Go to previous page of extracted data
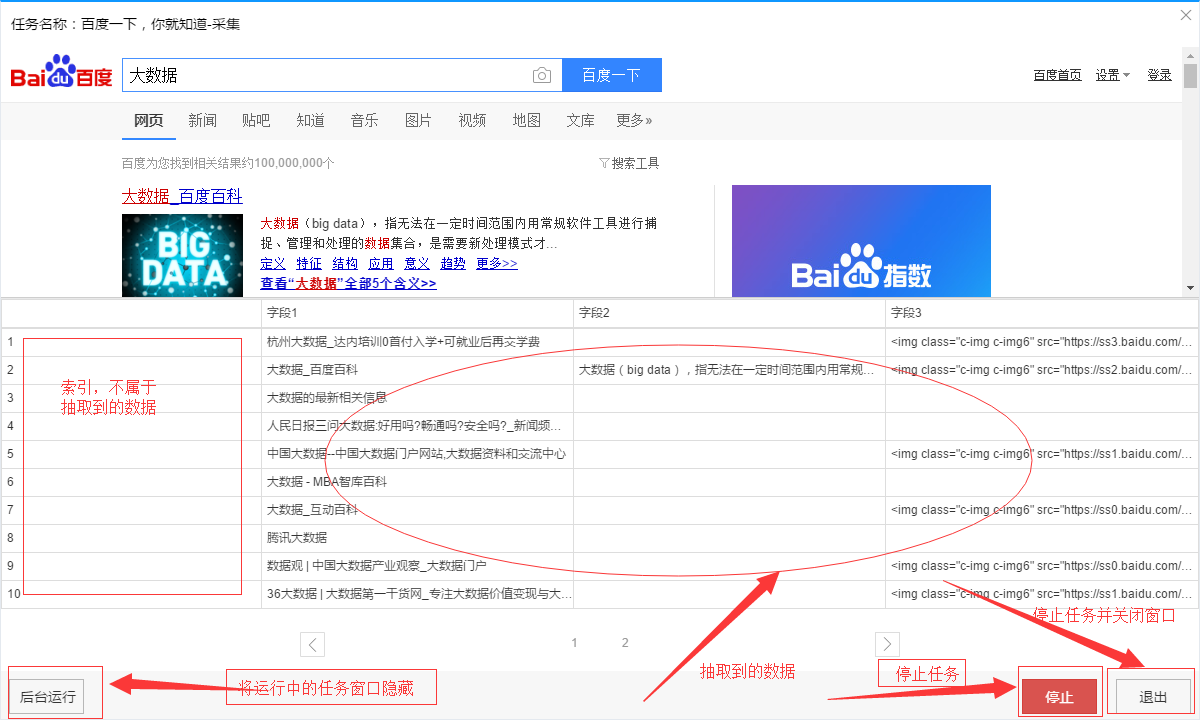Screen dimensions: 1200x720 pos(312,644)
